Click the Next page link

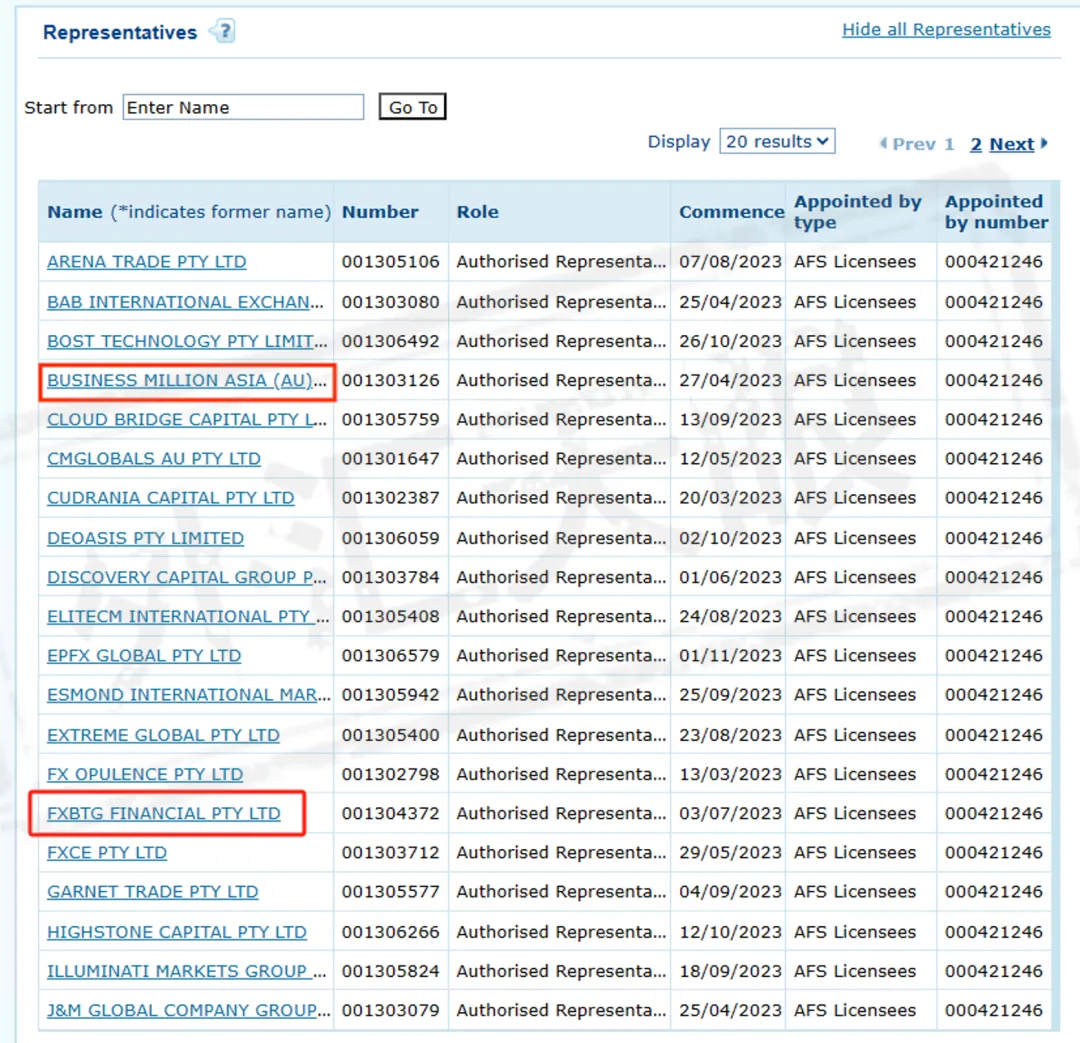[x=1011, y=144]
